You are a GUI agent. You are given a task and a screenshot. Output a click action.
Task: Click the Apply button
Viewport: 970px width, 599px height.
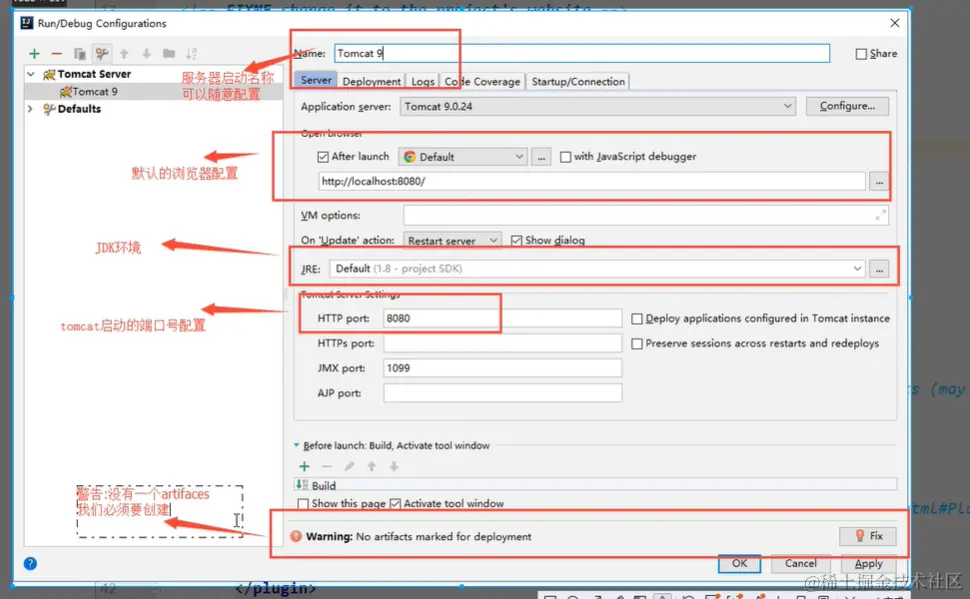[x=869, y=564]
